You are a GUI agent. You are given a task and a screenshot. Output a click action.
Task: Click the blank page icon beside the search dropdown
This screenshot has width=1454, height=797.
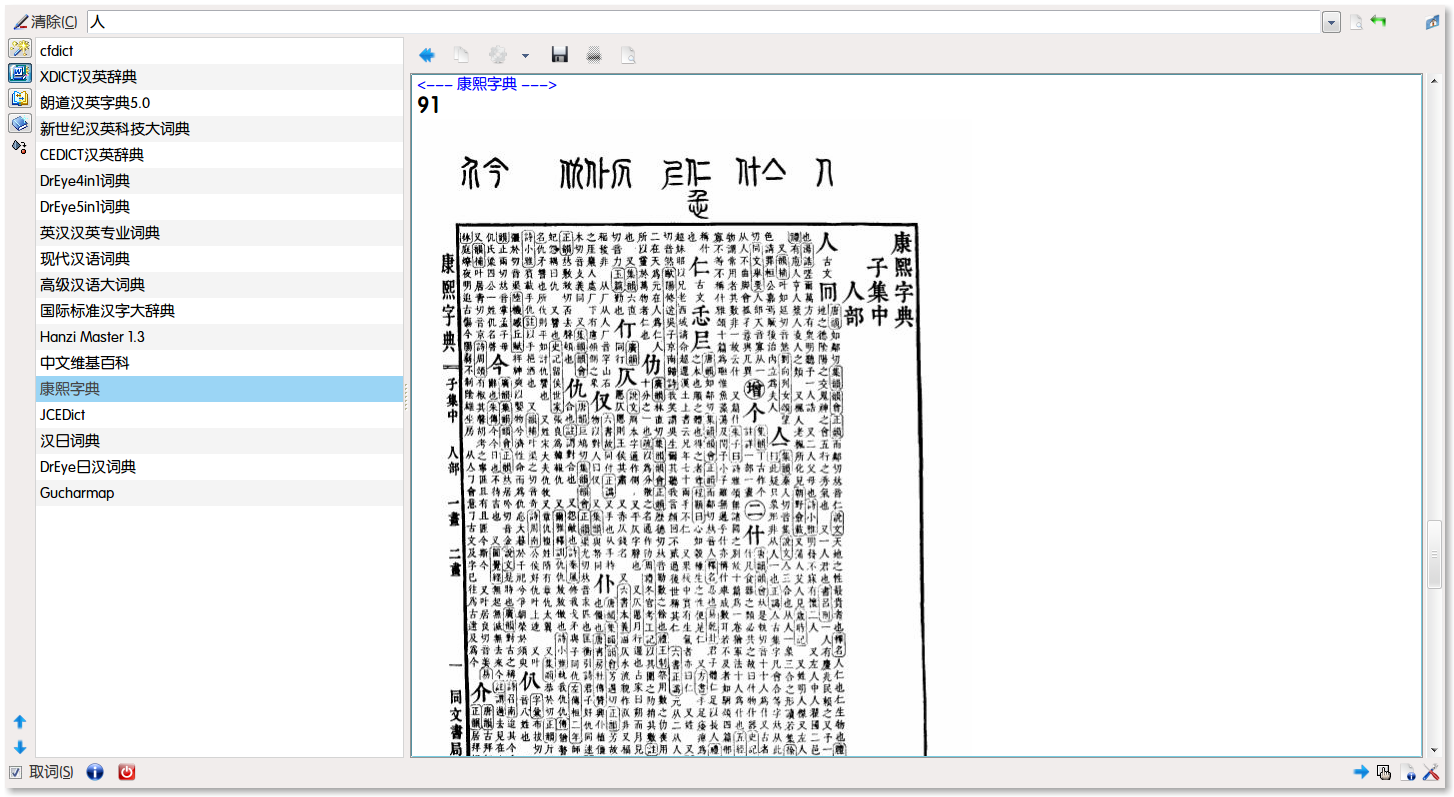[1356, 22]
